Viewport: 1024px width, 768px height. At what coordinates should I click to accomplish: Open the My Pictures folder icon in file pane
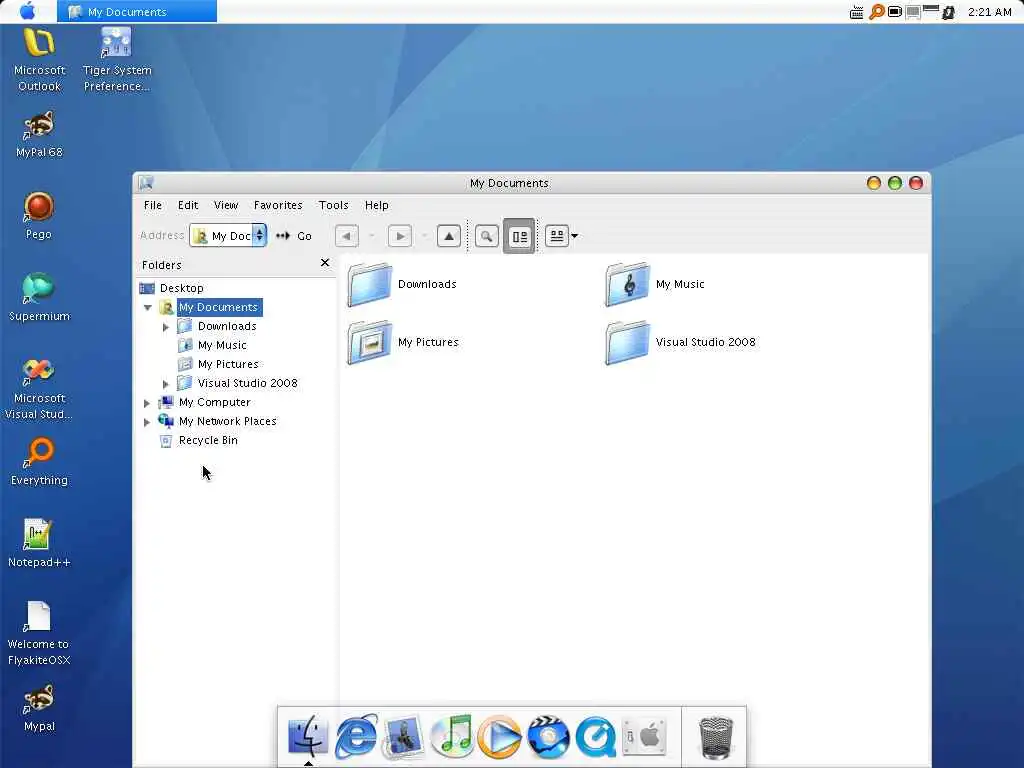(370, 342)
